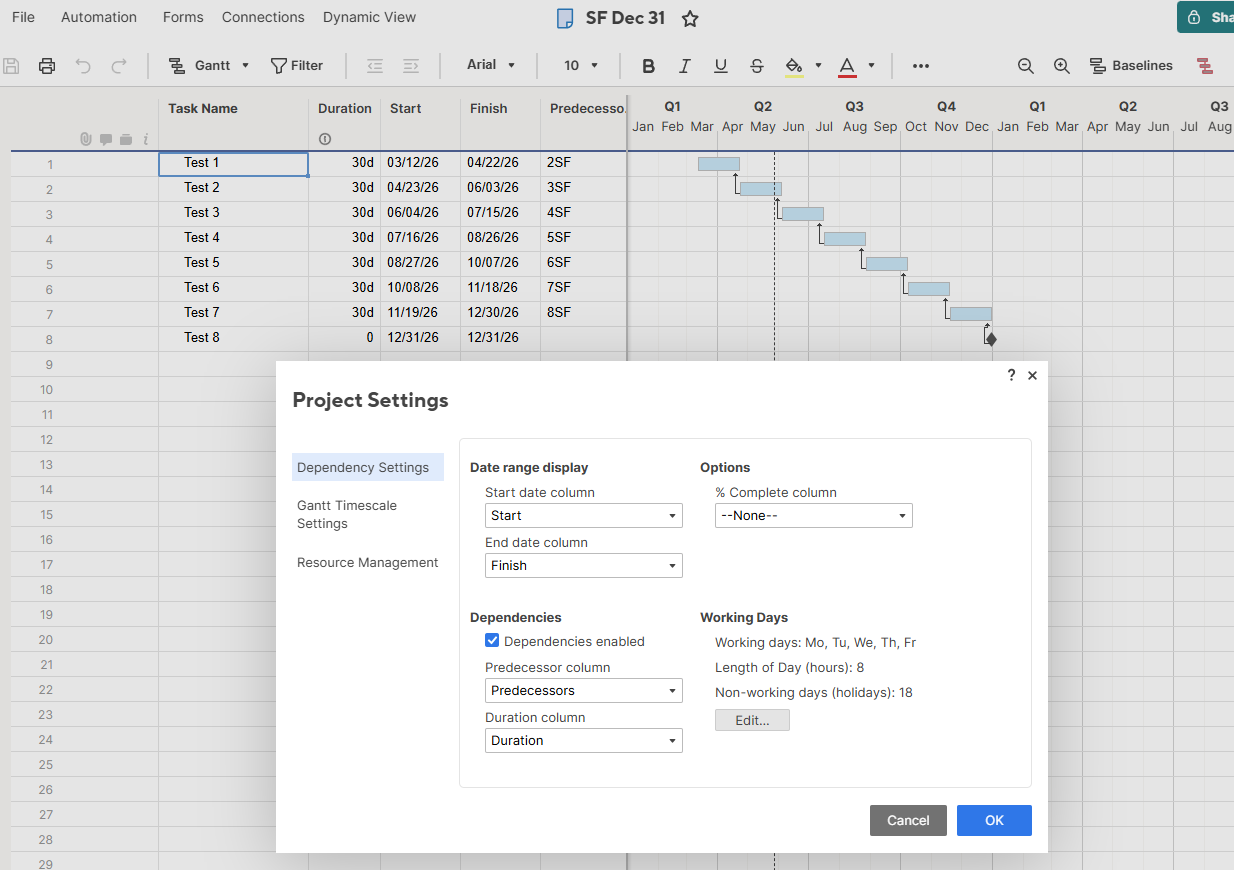
Task: Expand fill color options arrow
Action: pos(818,66)
